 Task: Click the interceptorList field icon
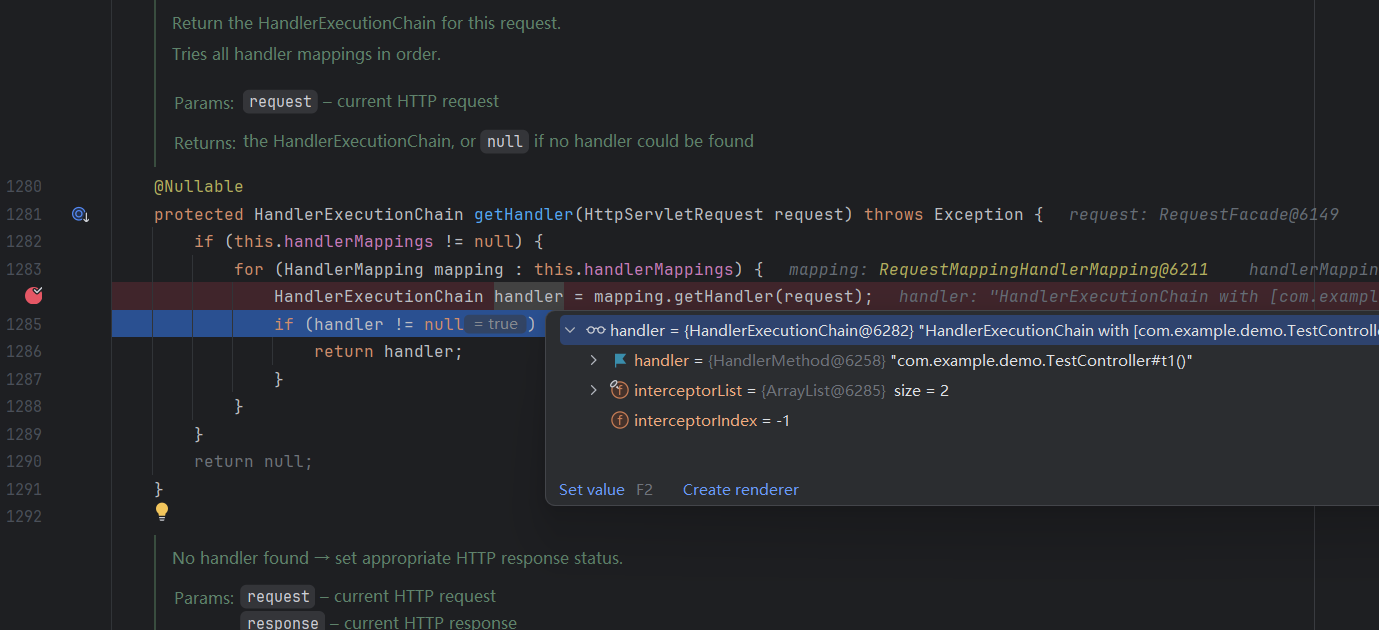point(620,391)
